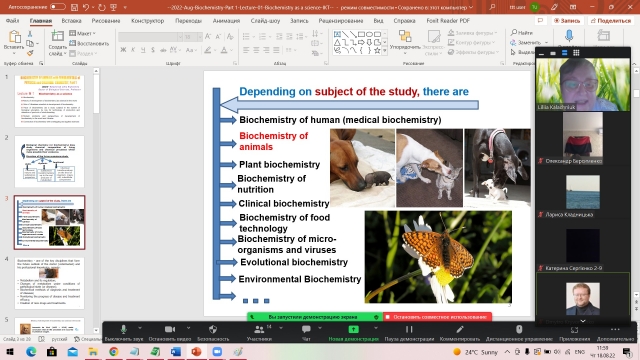The image size is (640, 360).
Task: Stop sharing with the red button
Action: [438, 317]
